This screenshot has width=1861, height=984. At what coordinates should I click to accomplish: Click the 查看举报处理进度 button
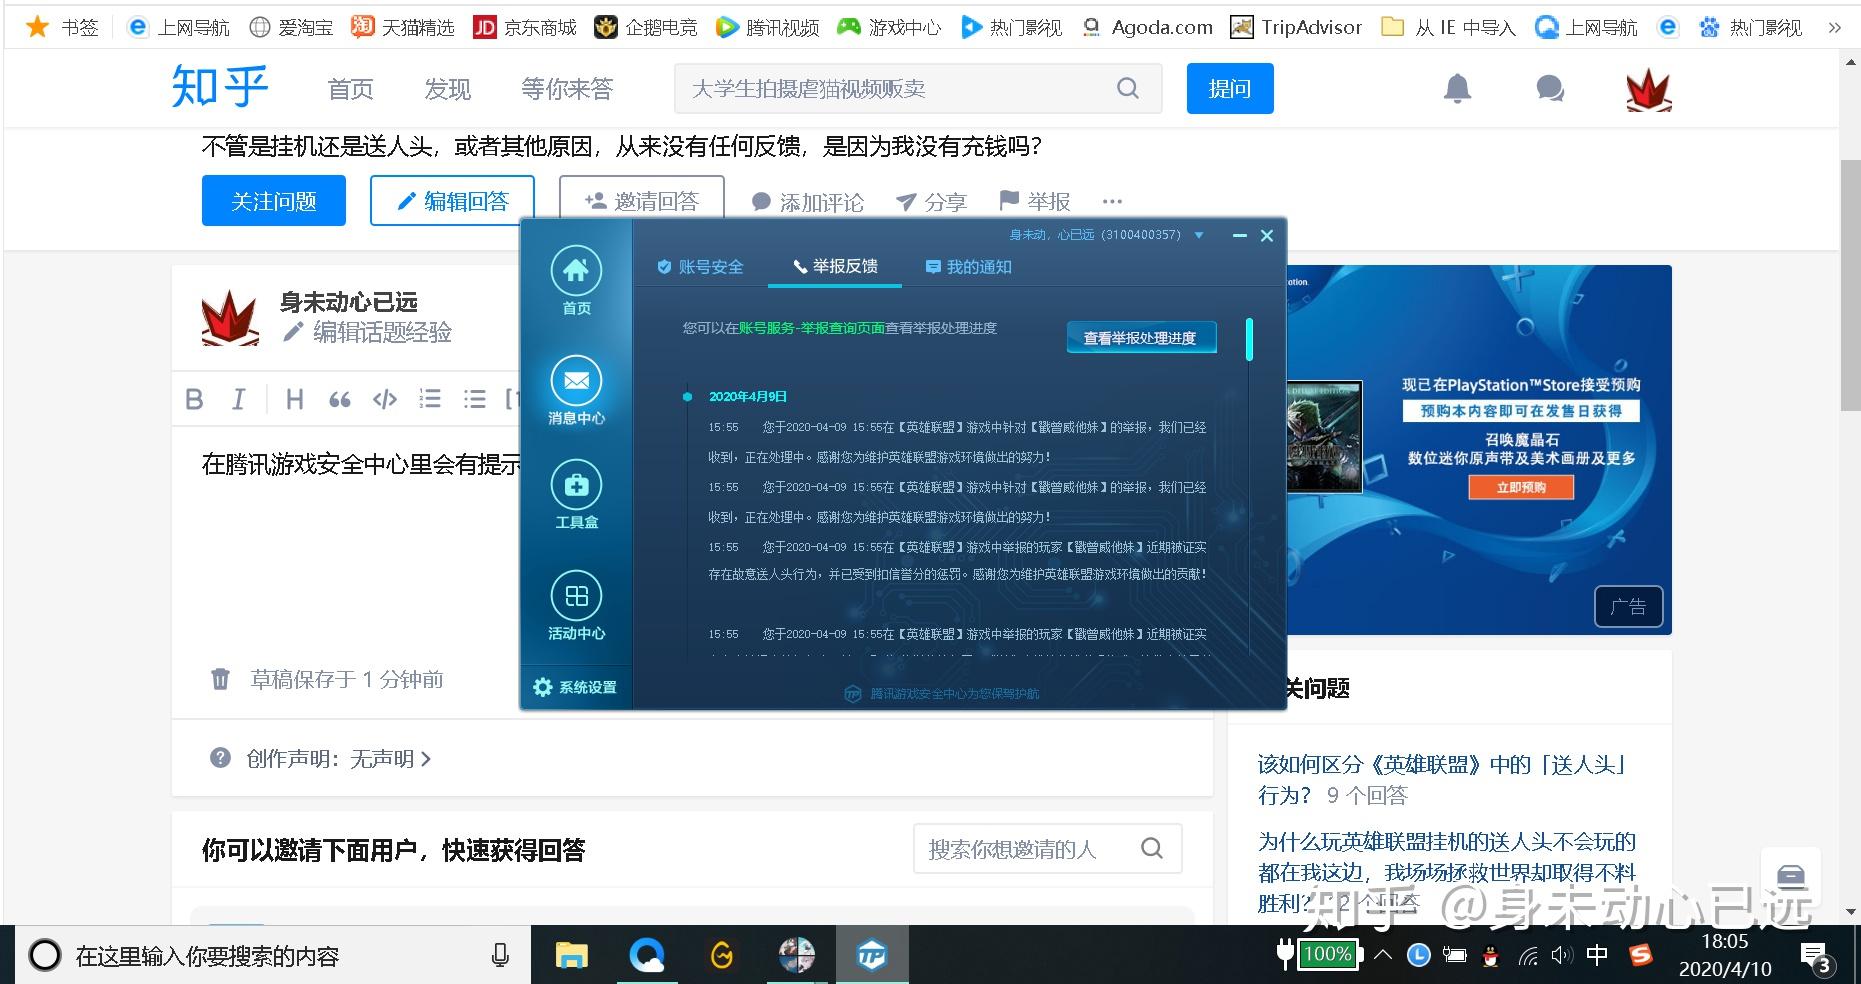click(x=1140, y=337)
